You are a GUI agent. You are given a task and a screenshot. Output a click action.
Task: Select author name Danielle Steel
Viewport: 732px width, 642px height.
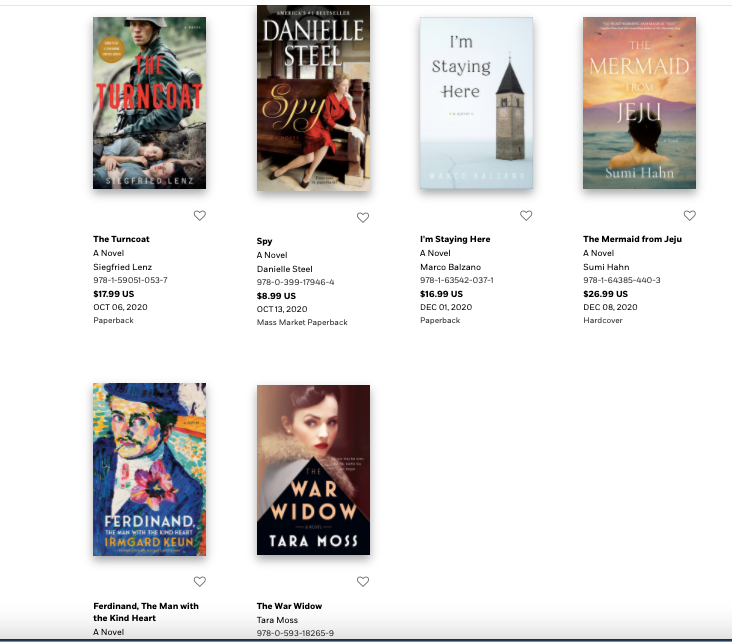pyautogui.click(x=284, y=269)
